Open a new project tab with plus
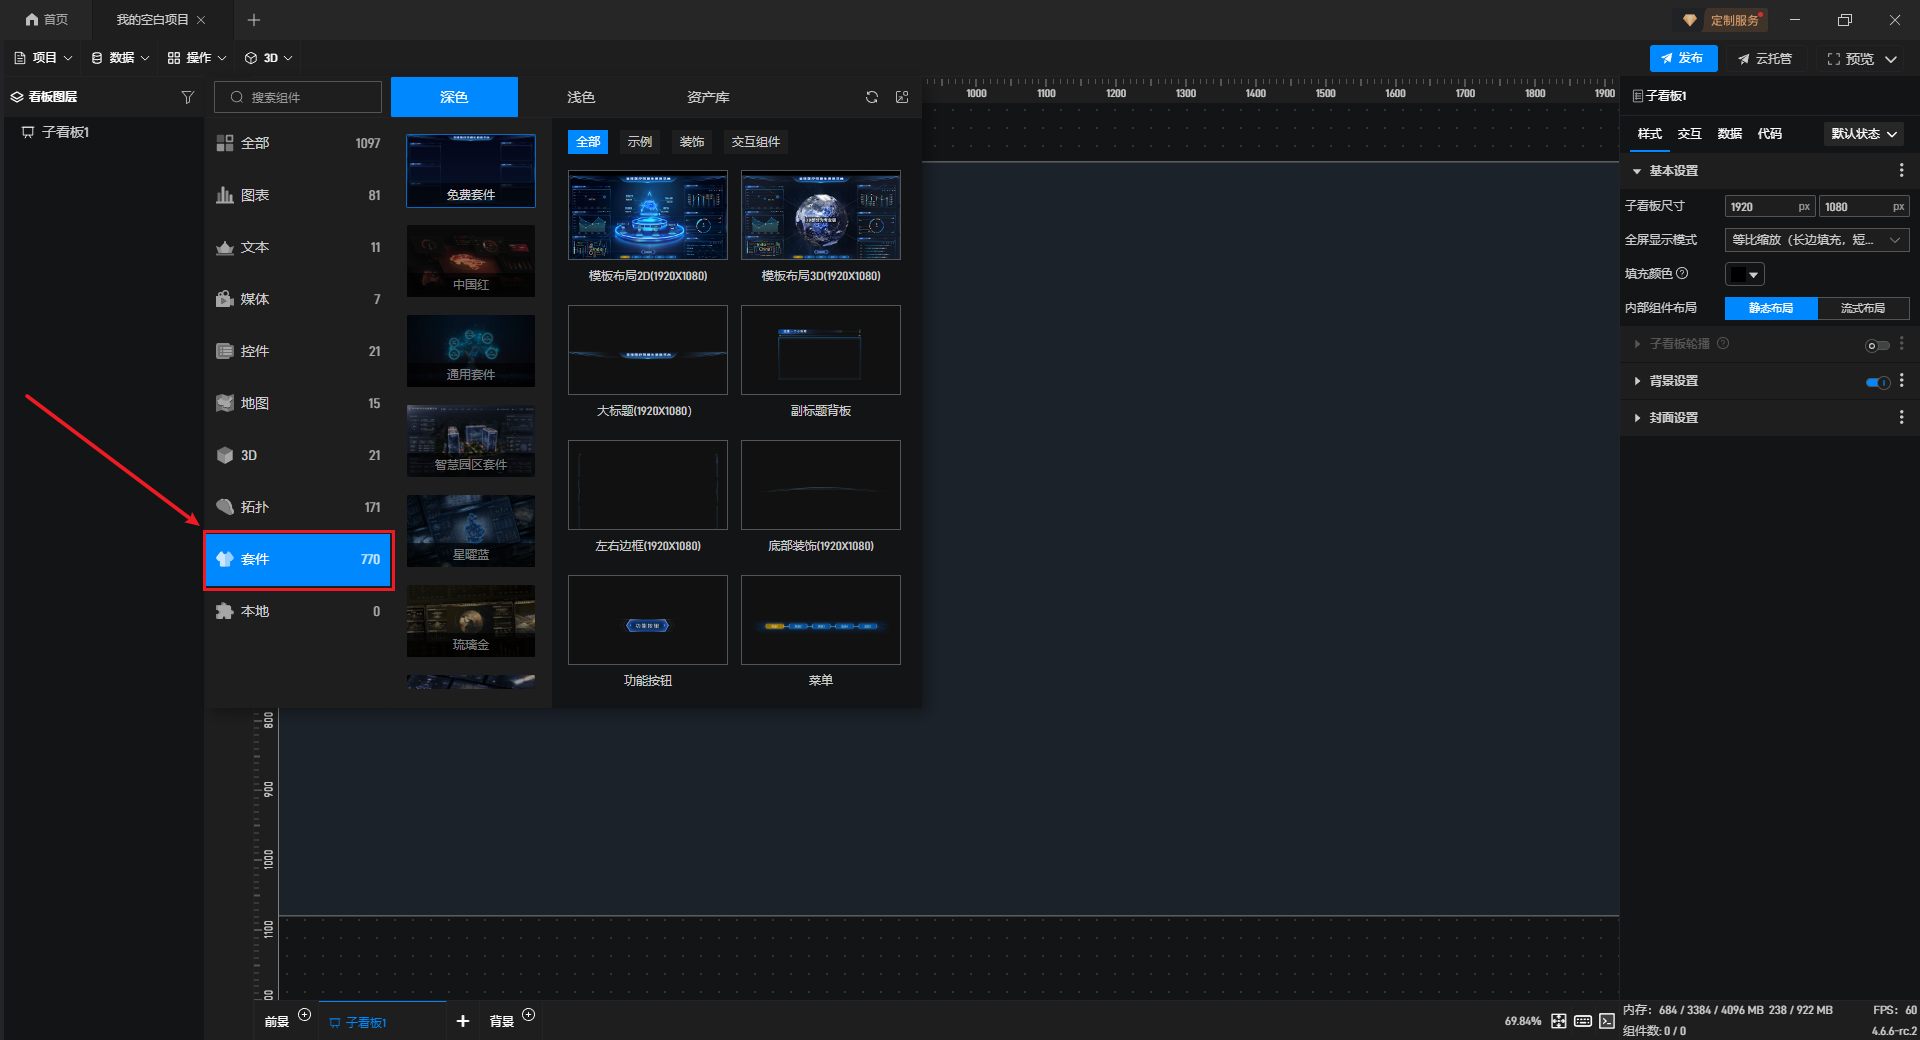 pos(254,20)
